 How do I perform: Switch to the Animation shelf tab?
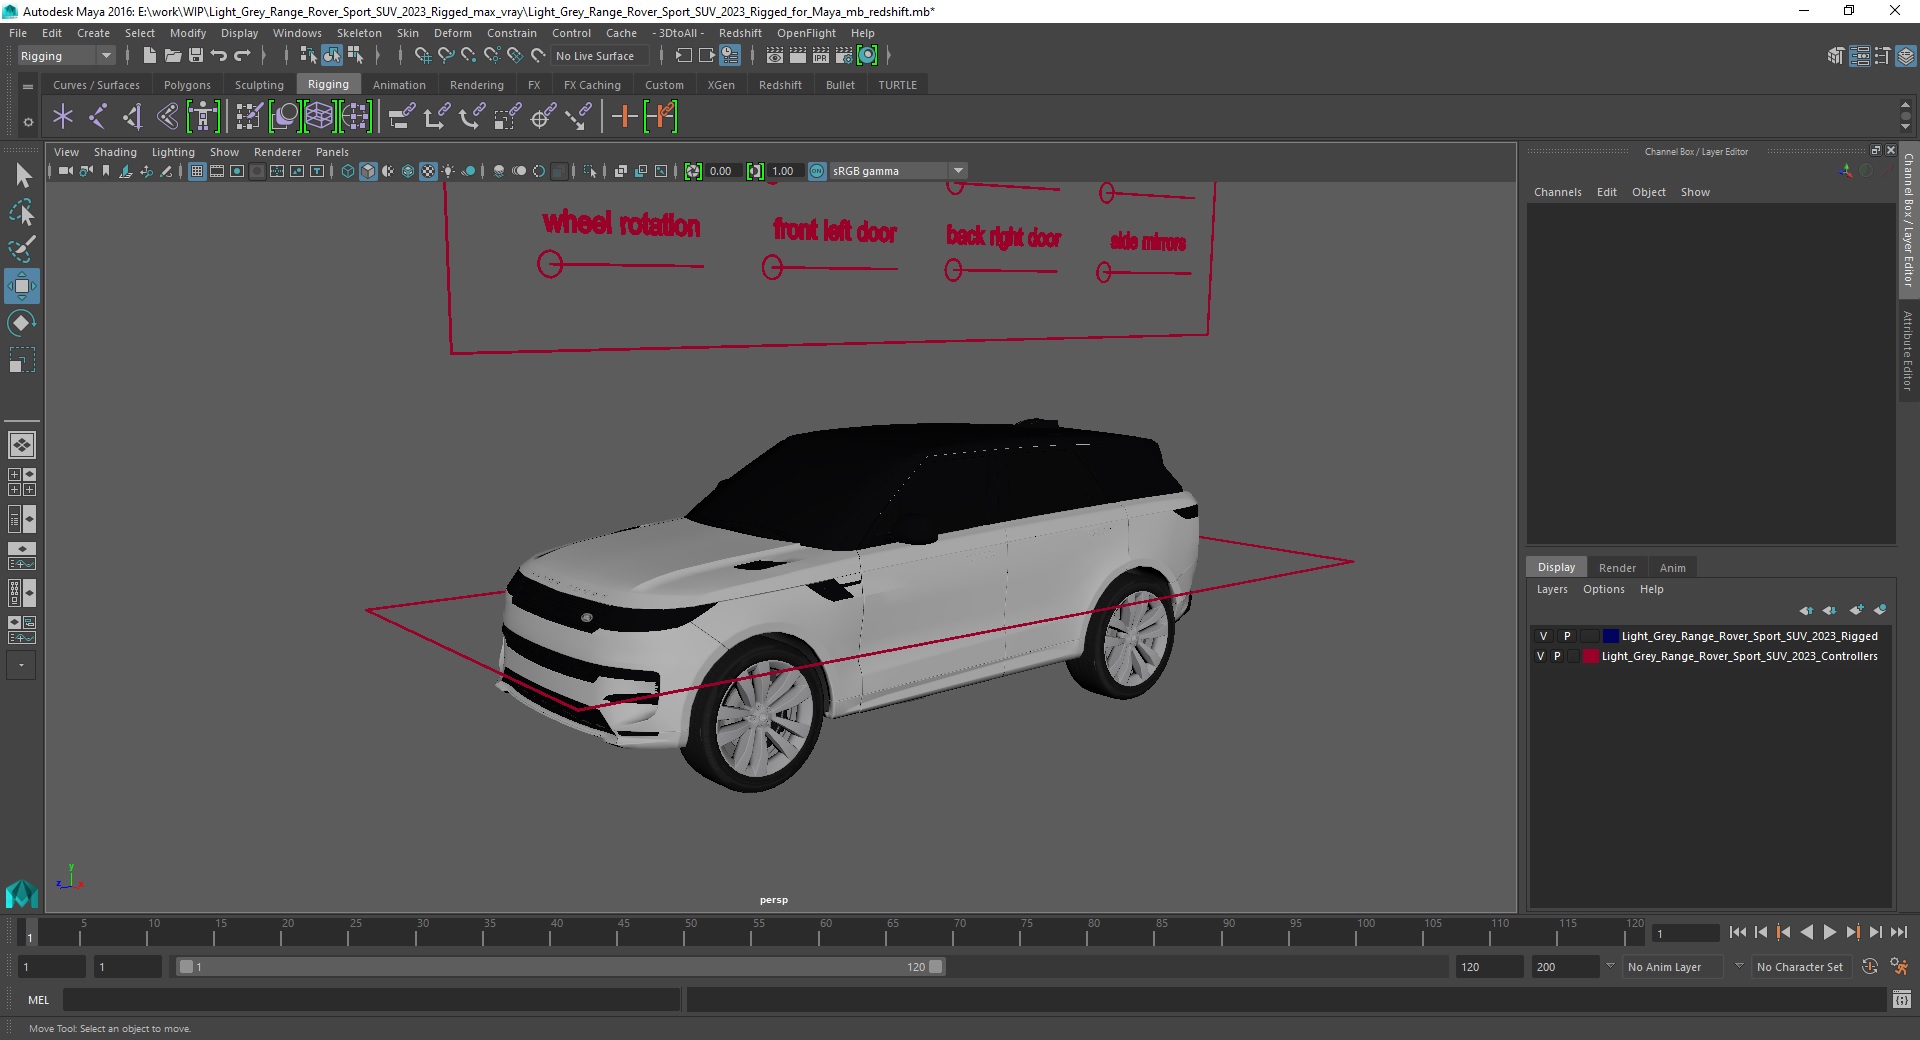pos(399,85)
